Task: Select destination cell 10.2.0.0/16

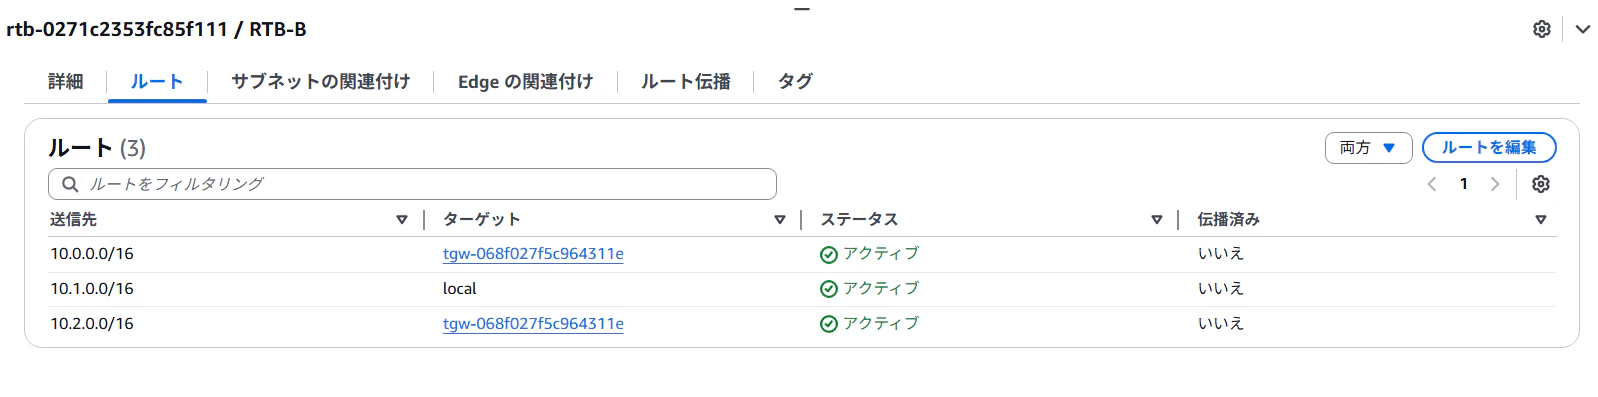Action: point(92,324)
